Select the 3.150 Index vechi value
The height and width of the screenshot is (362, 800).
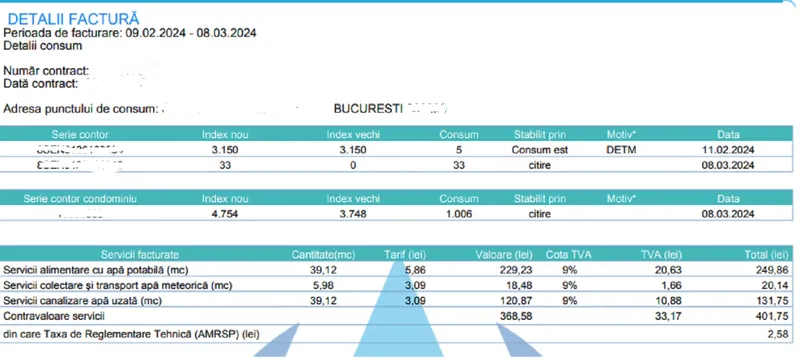coord(353,150)
